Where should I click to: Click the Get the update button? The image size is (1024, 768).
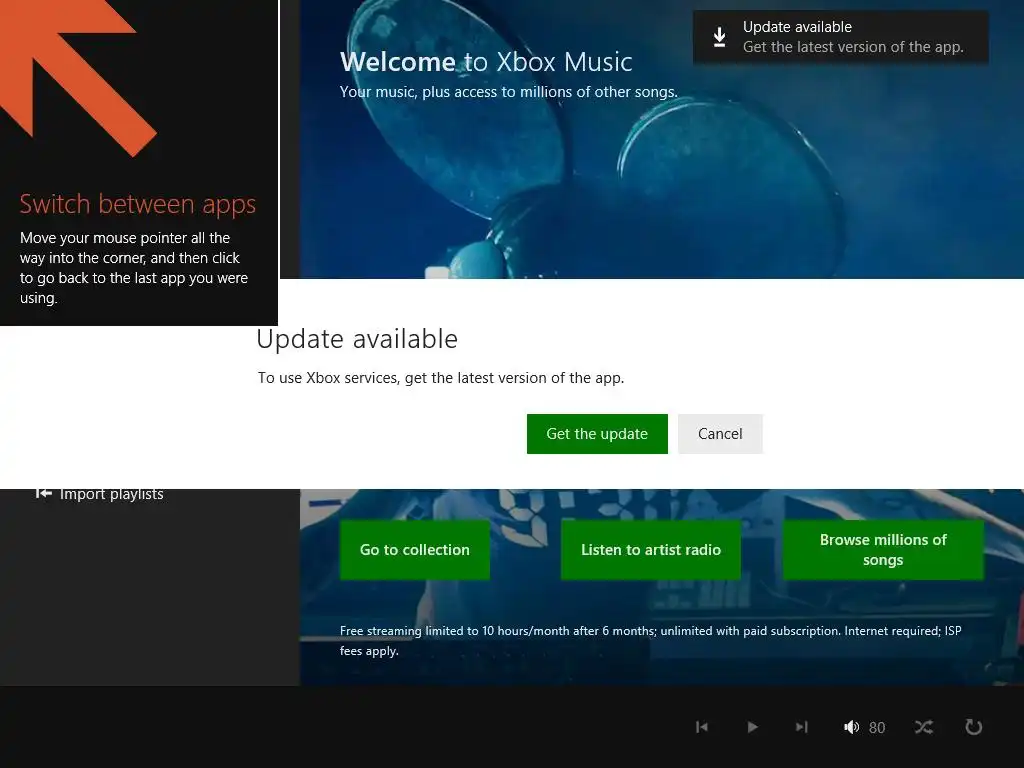(597, 434)
